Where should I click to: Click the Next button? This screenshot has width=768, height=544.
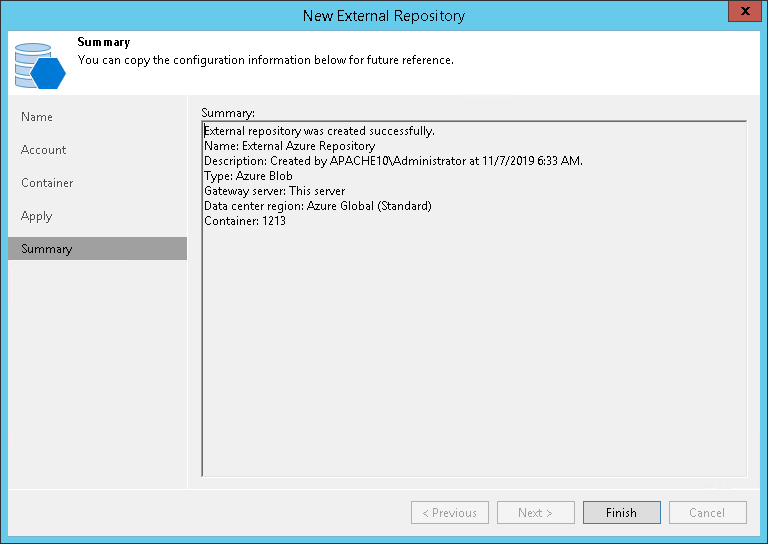coord(536,512)
